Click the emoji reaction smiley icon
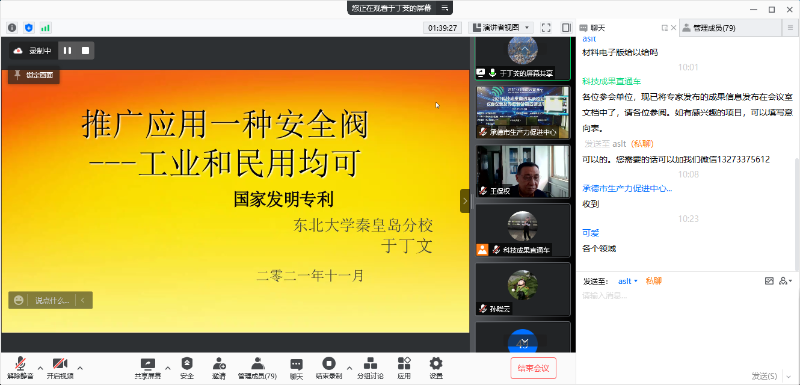Image resolution: width=800 pixels, height=385 pixels. (x=19, y=300)
